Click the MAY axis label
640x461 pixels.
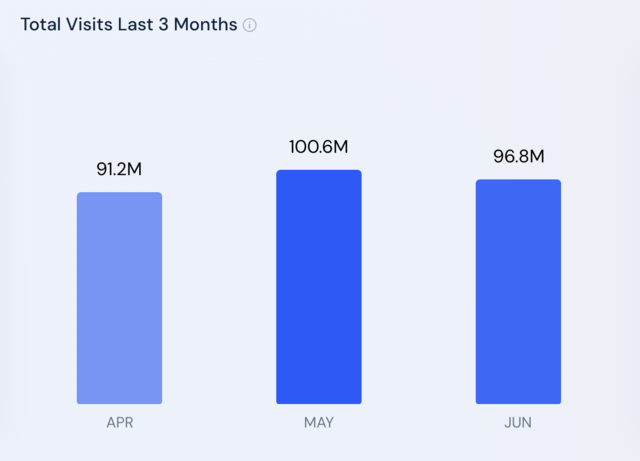(319, 422)
